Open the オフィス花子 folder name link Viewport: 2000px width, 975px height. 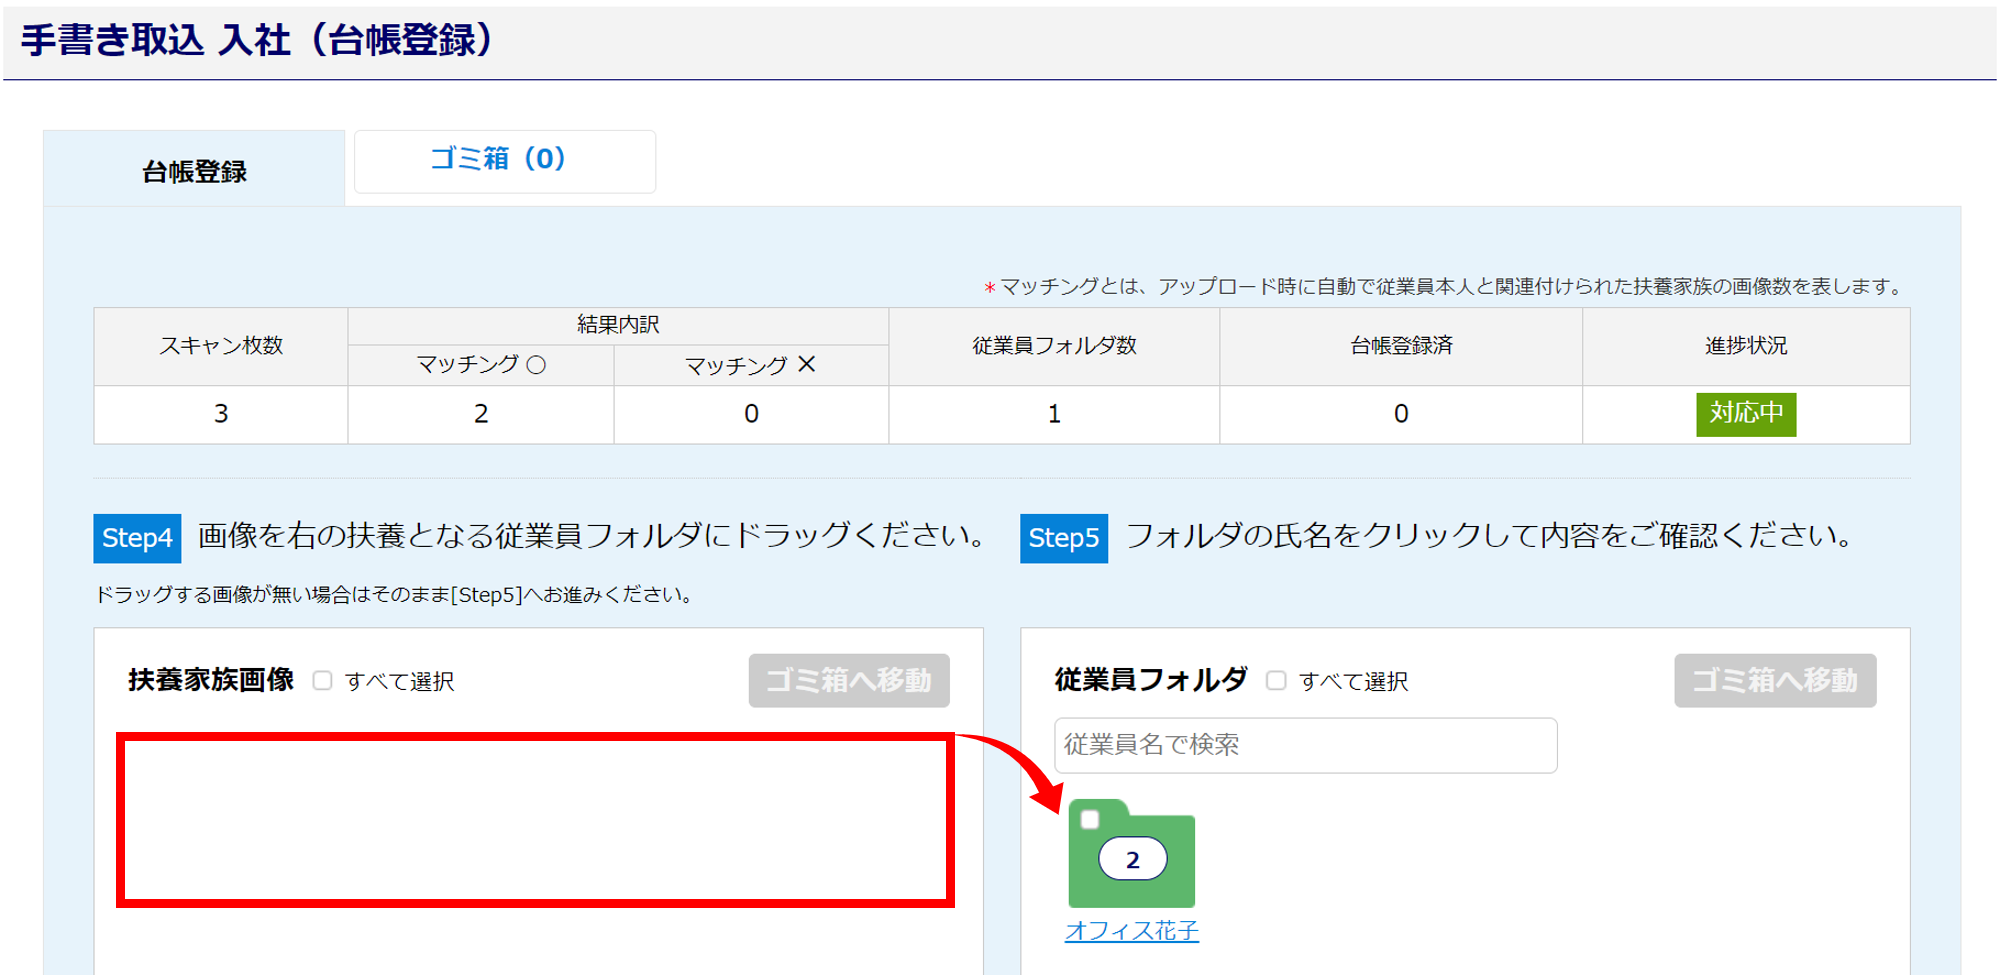1131,931
